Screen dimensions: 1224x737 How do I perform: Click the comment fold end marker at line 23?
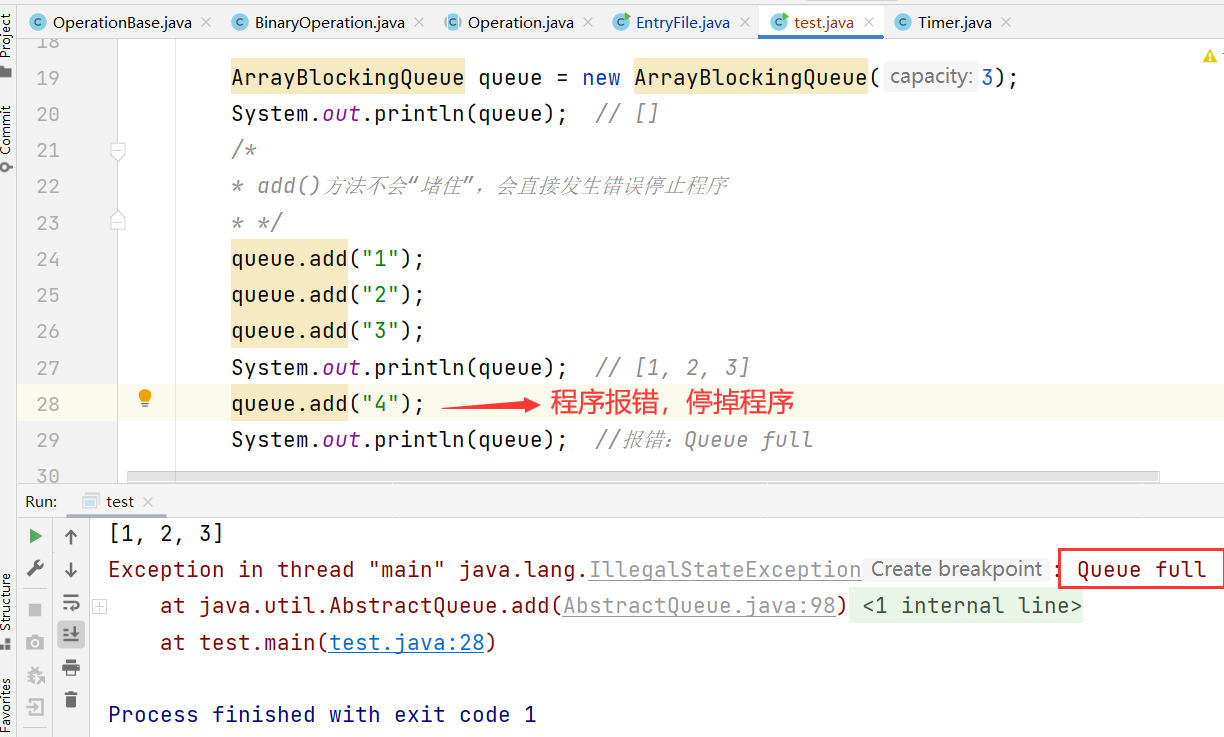118,221
